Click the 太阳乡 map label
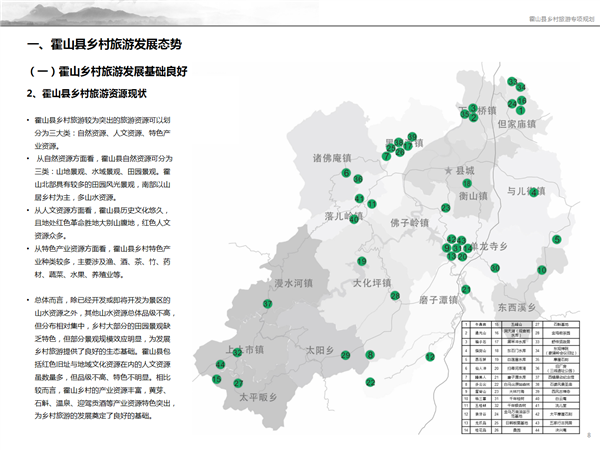 pos(320,350)
